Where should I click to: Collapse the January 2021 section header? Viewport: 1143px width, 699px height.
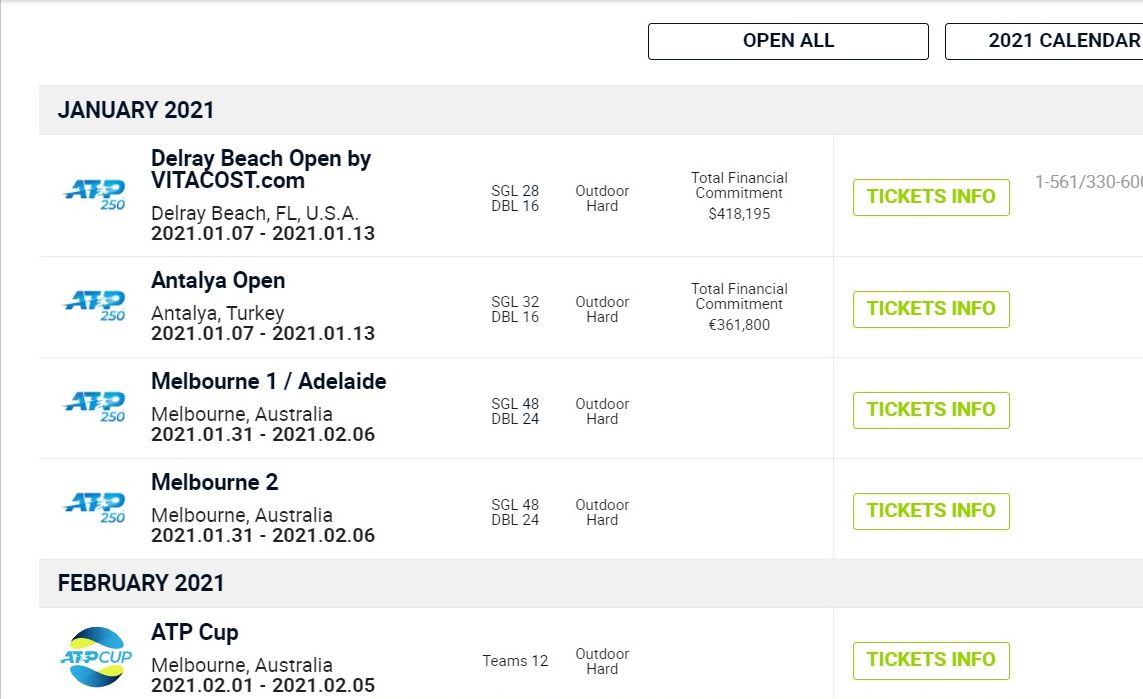(136, 110)
